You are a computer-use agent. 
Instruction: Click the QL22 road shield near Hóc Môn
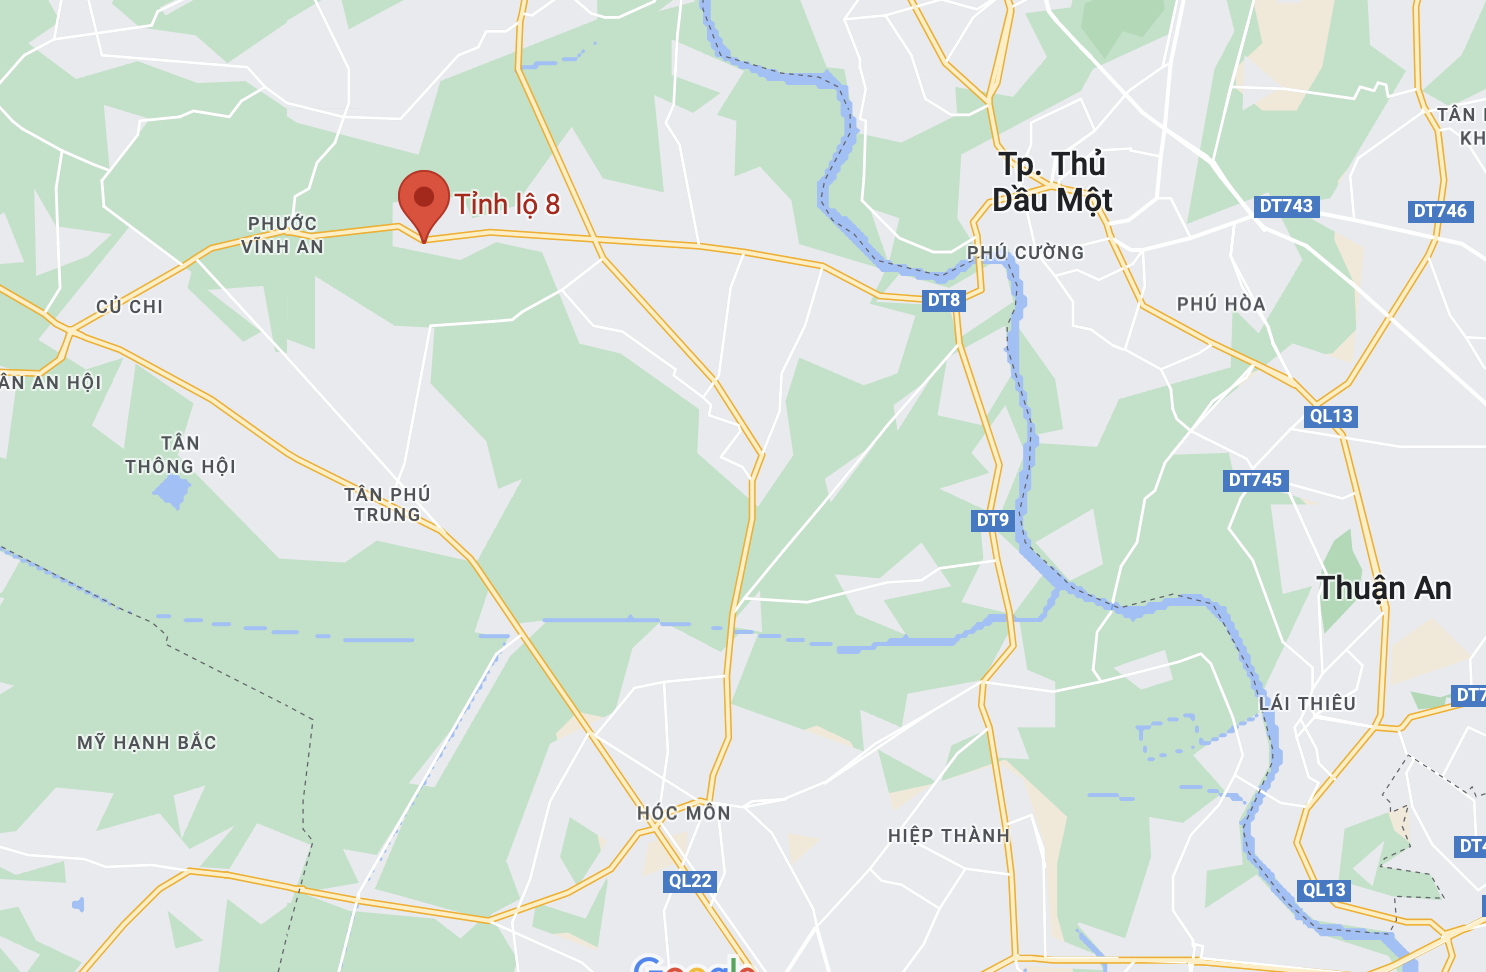(x=690, y=881)
